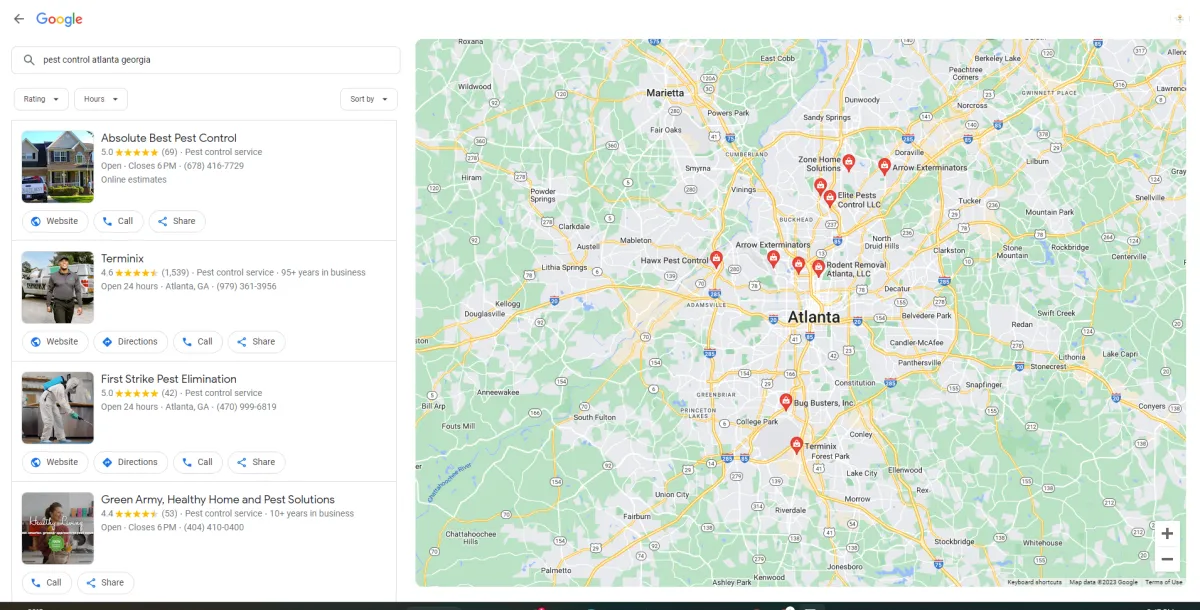Viewport: 1200px width, 610px height.
Task: Click the 'Fairburn' label on the map
Action: point(637,517)
